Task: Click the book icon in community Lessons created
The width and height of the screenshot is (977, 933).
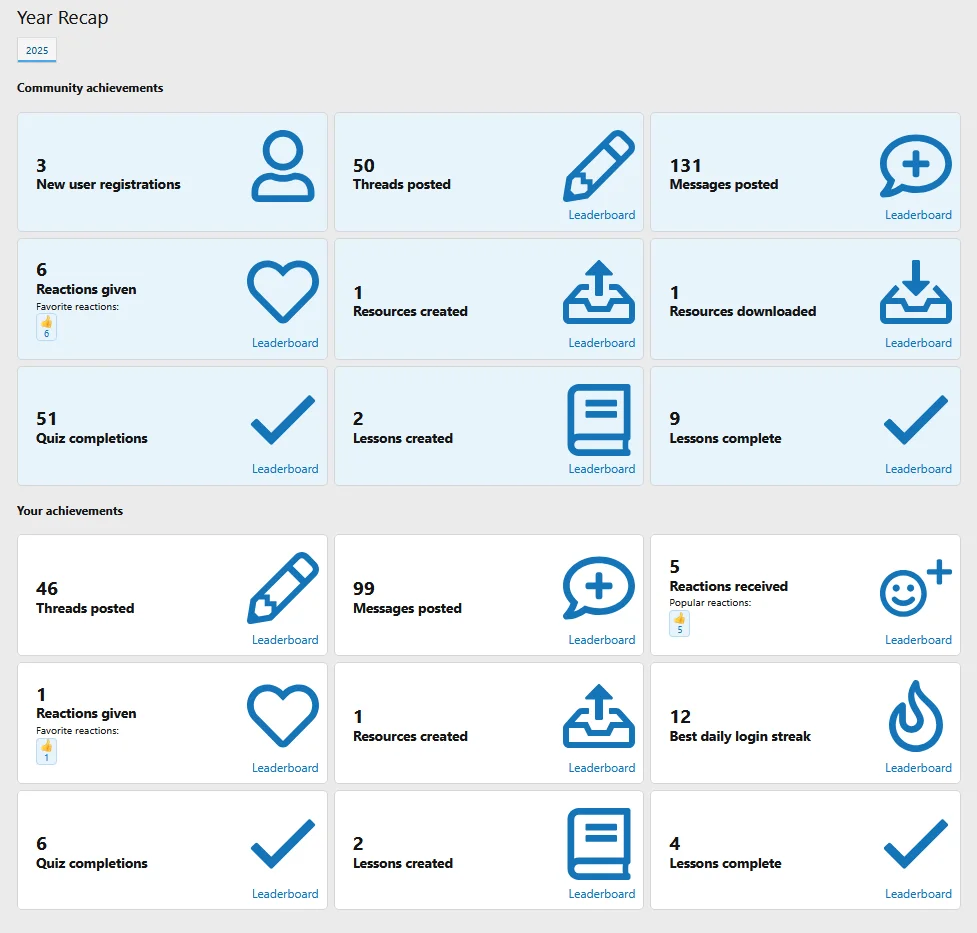Action: coord(599,419)
